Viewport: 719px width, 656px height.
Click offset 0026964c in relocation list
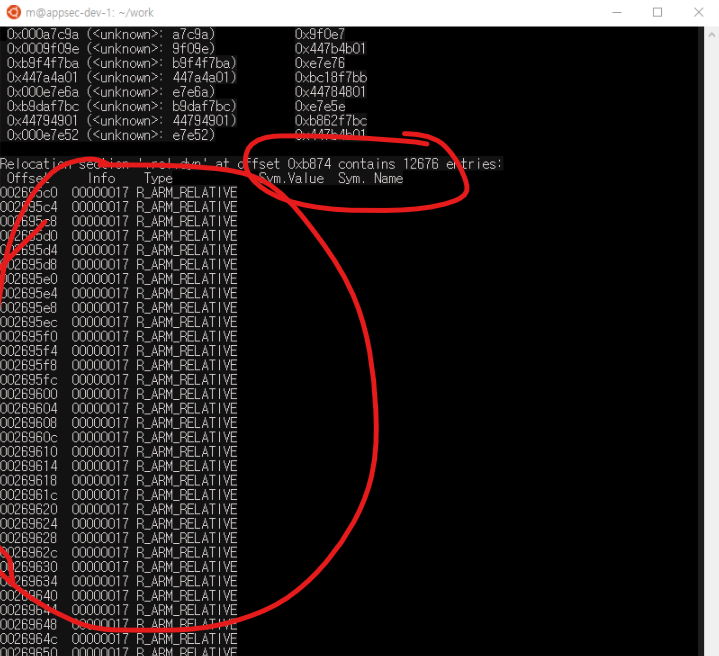coord(29,639)
